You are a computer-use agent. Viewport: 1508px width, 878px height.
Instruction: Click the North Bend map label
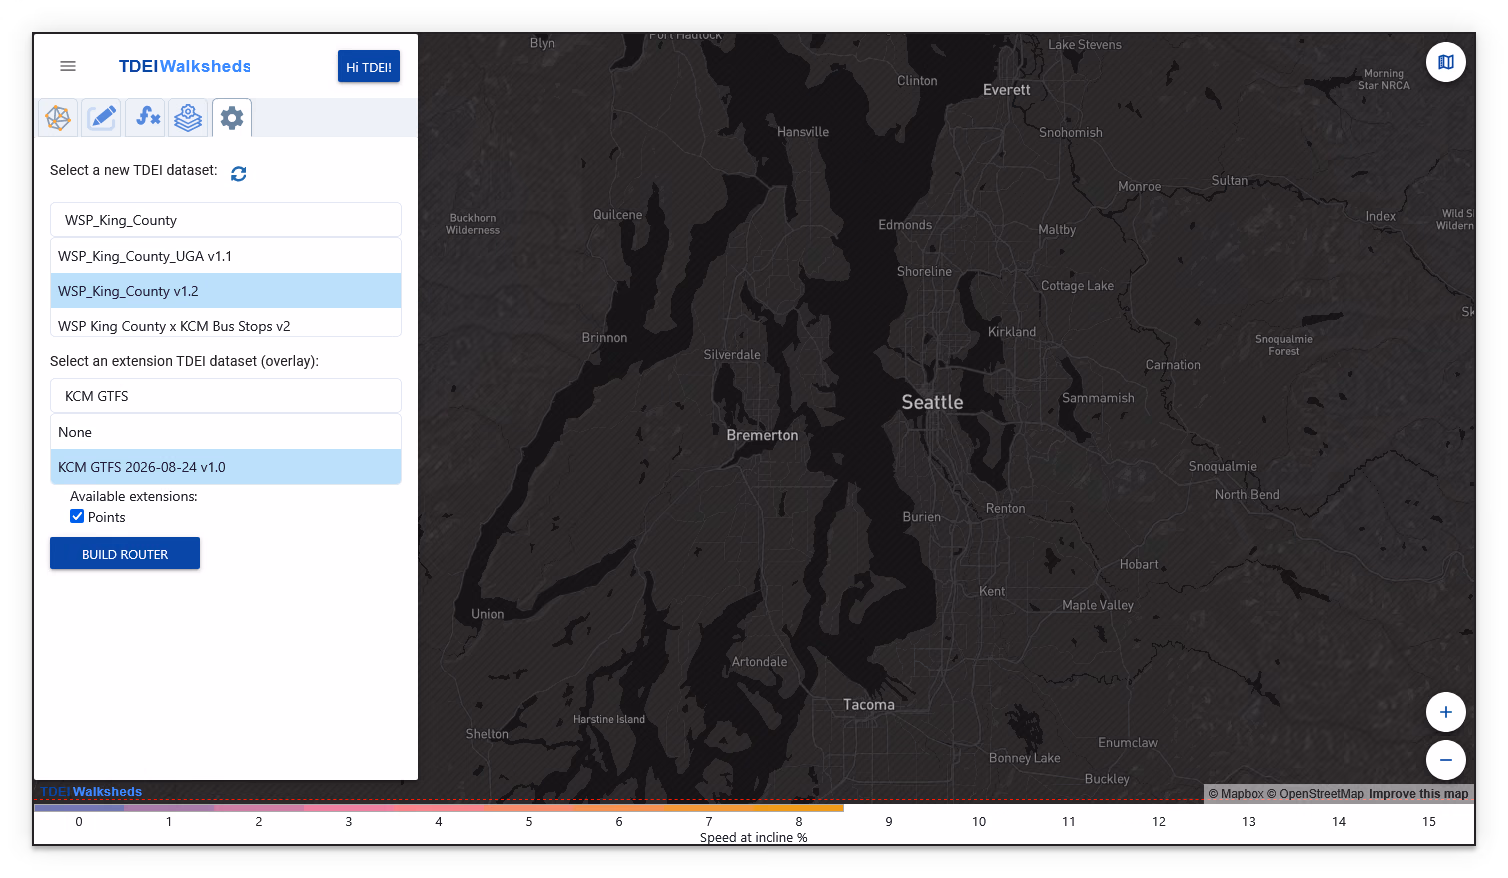pos(1247,495)
